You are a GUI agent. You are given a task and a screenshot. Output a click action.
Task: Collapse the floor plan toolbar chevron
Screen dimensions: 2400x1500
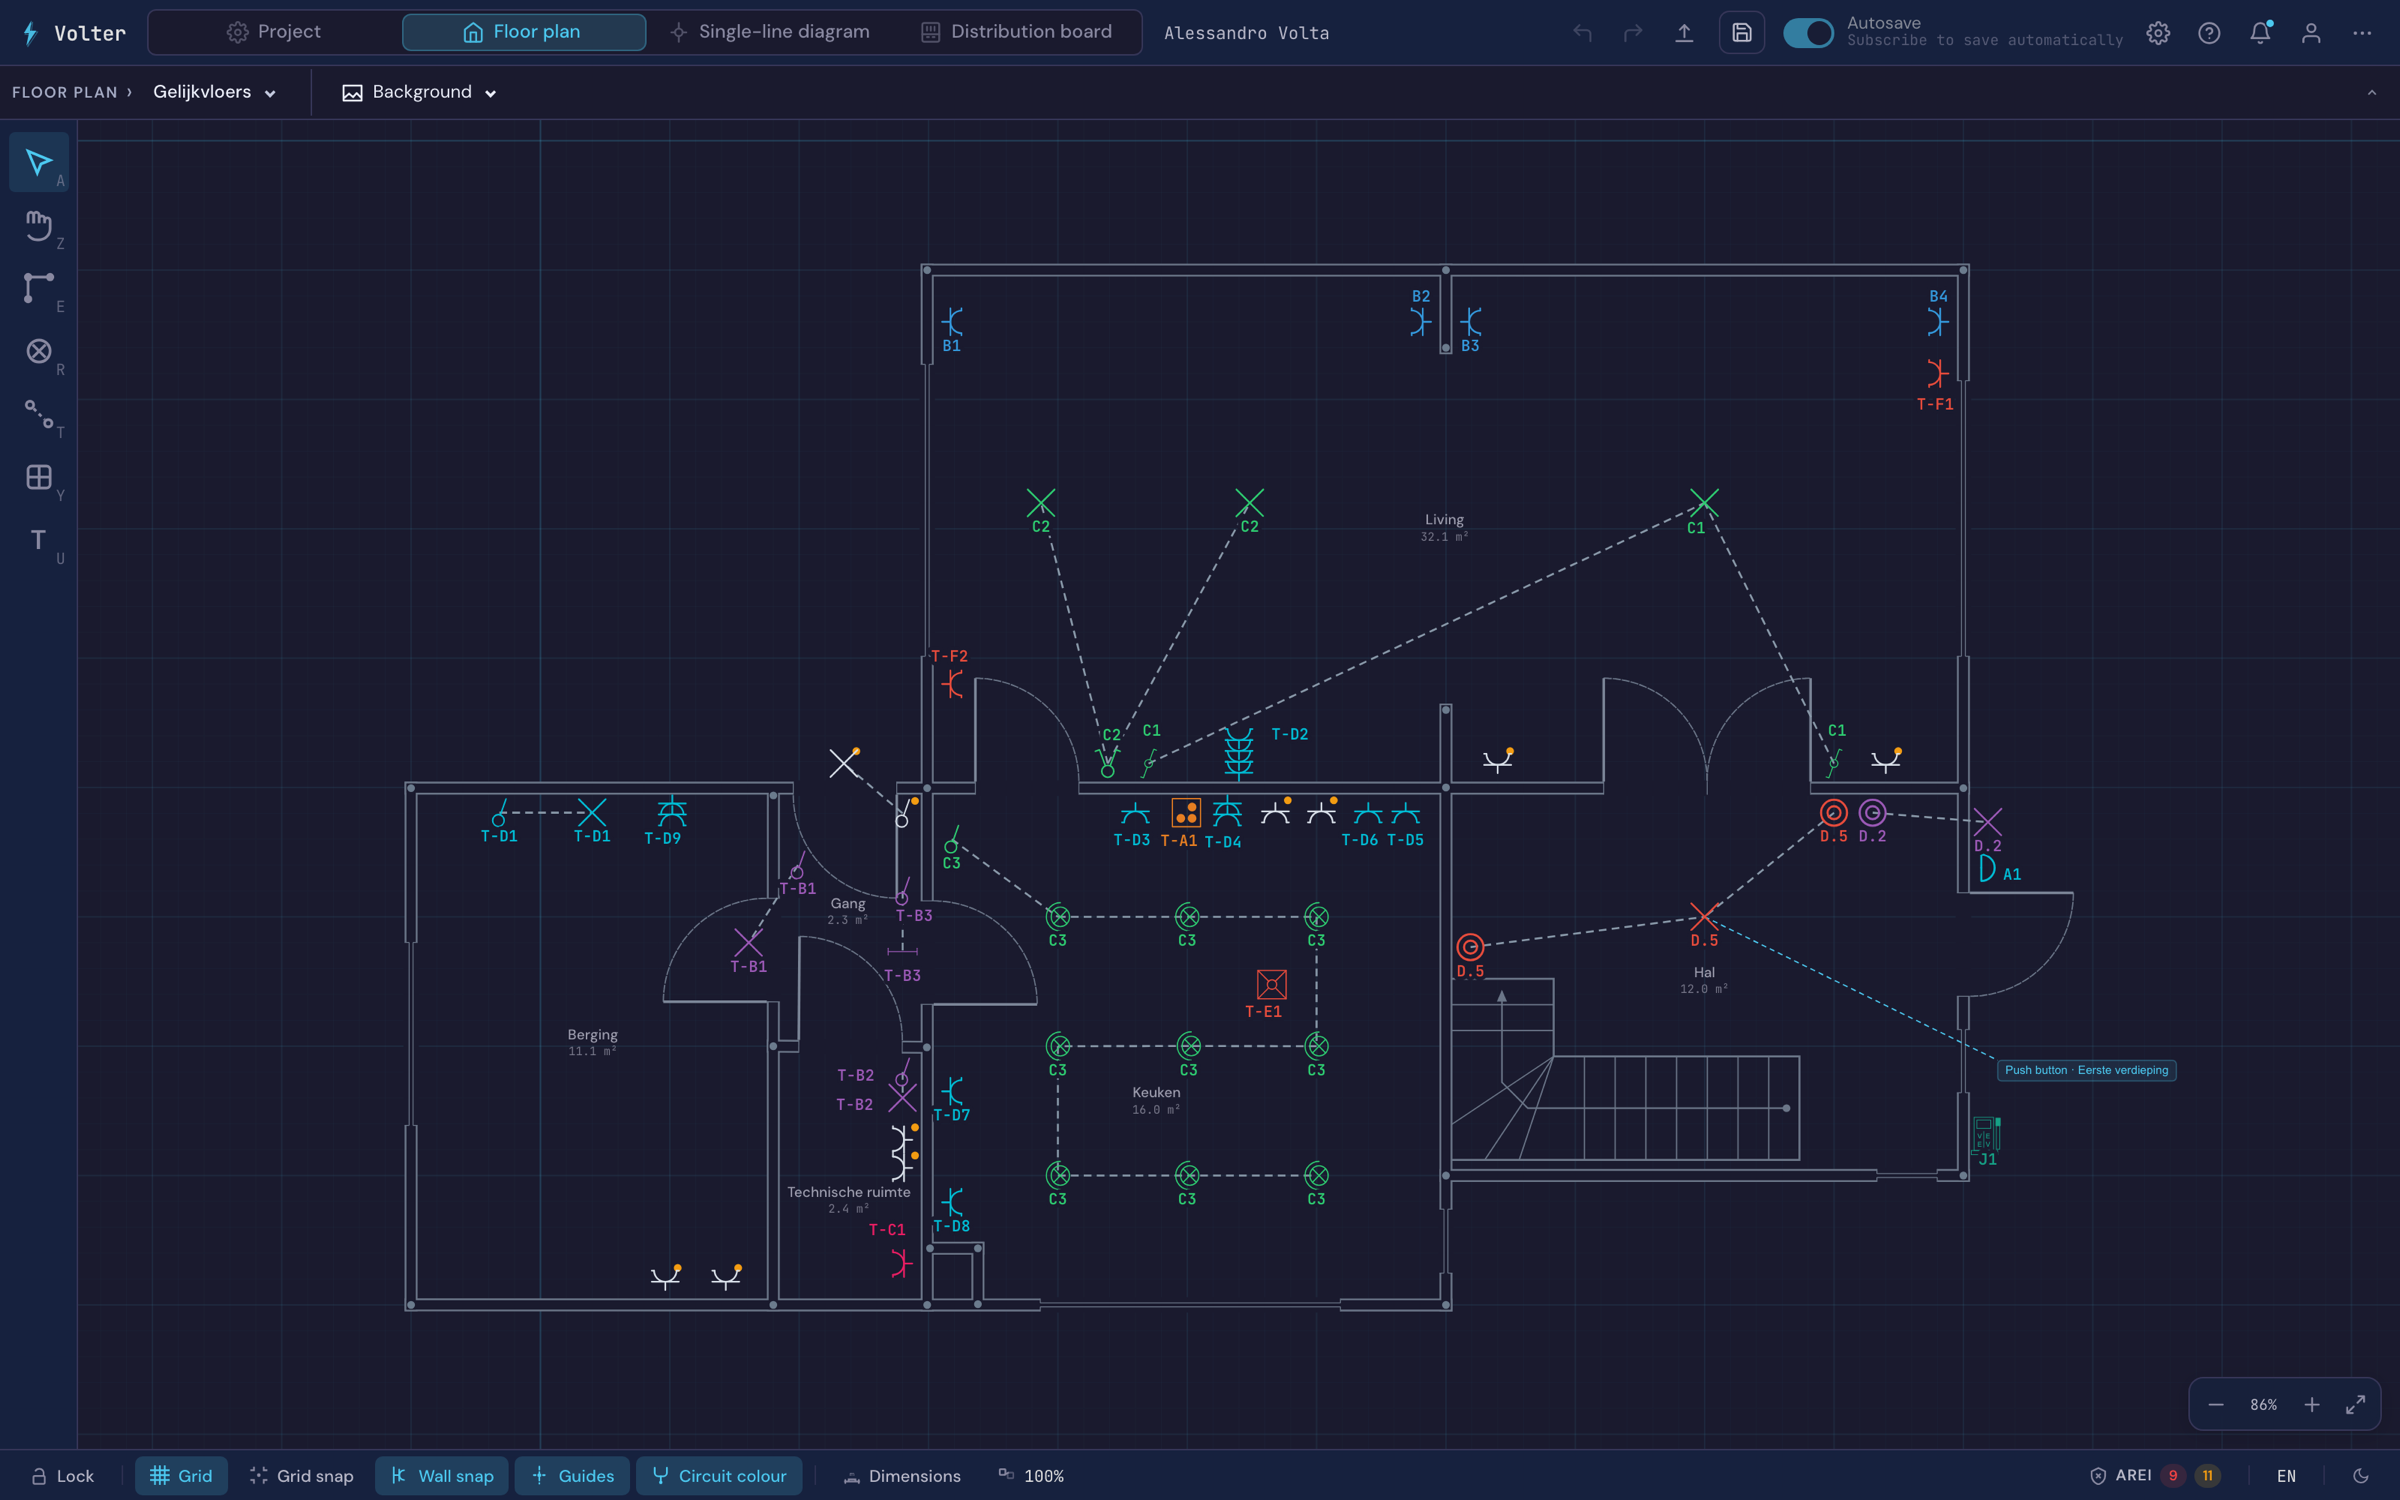(x=2371, y=92)
